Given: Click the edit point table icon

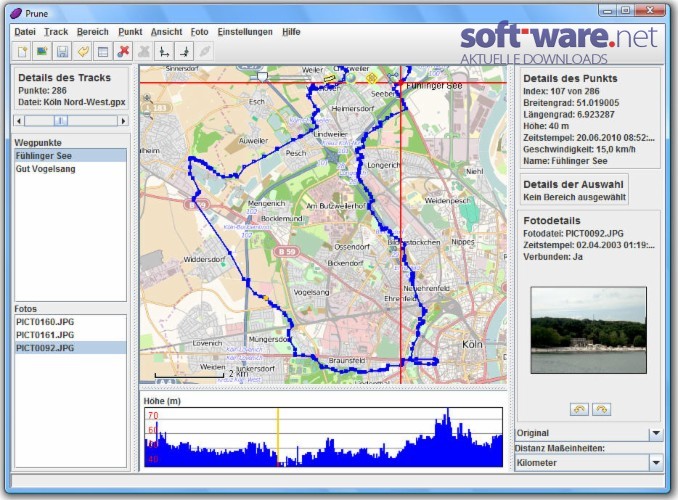Looking at the screenshot, I should (x=103, y=51).
